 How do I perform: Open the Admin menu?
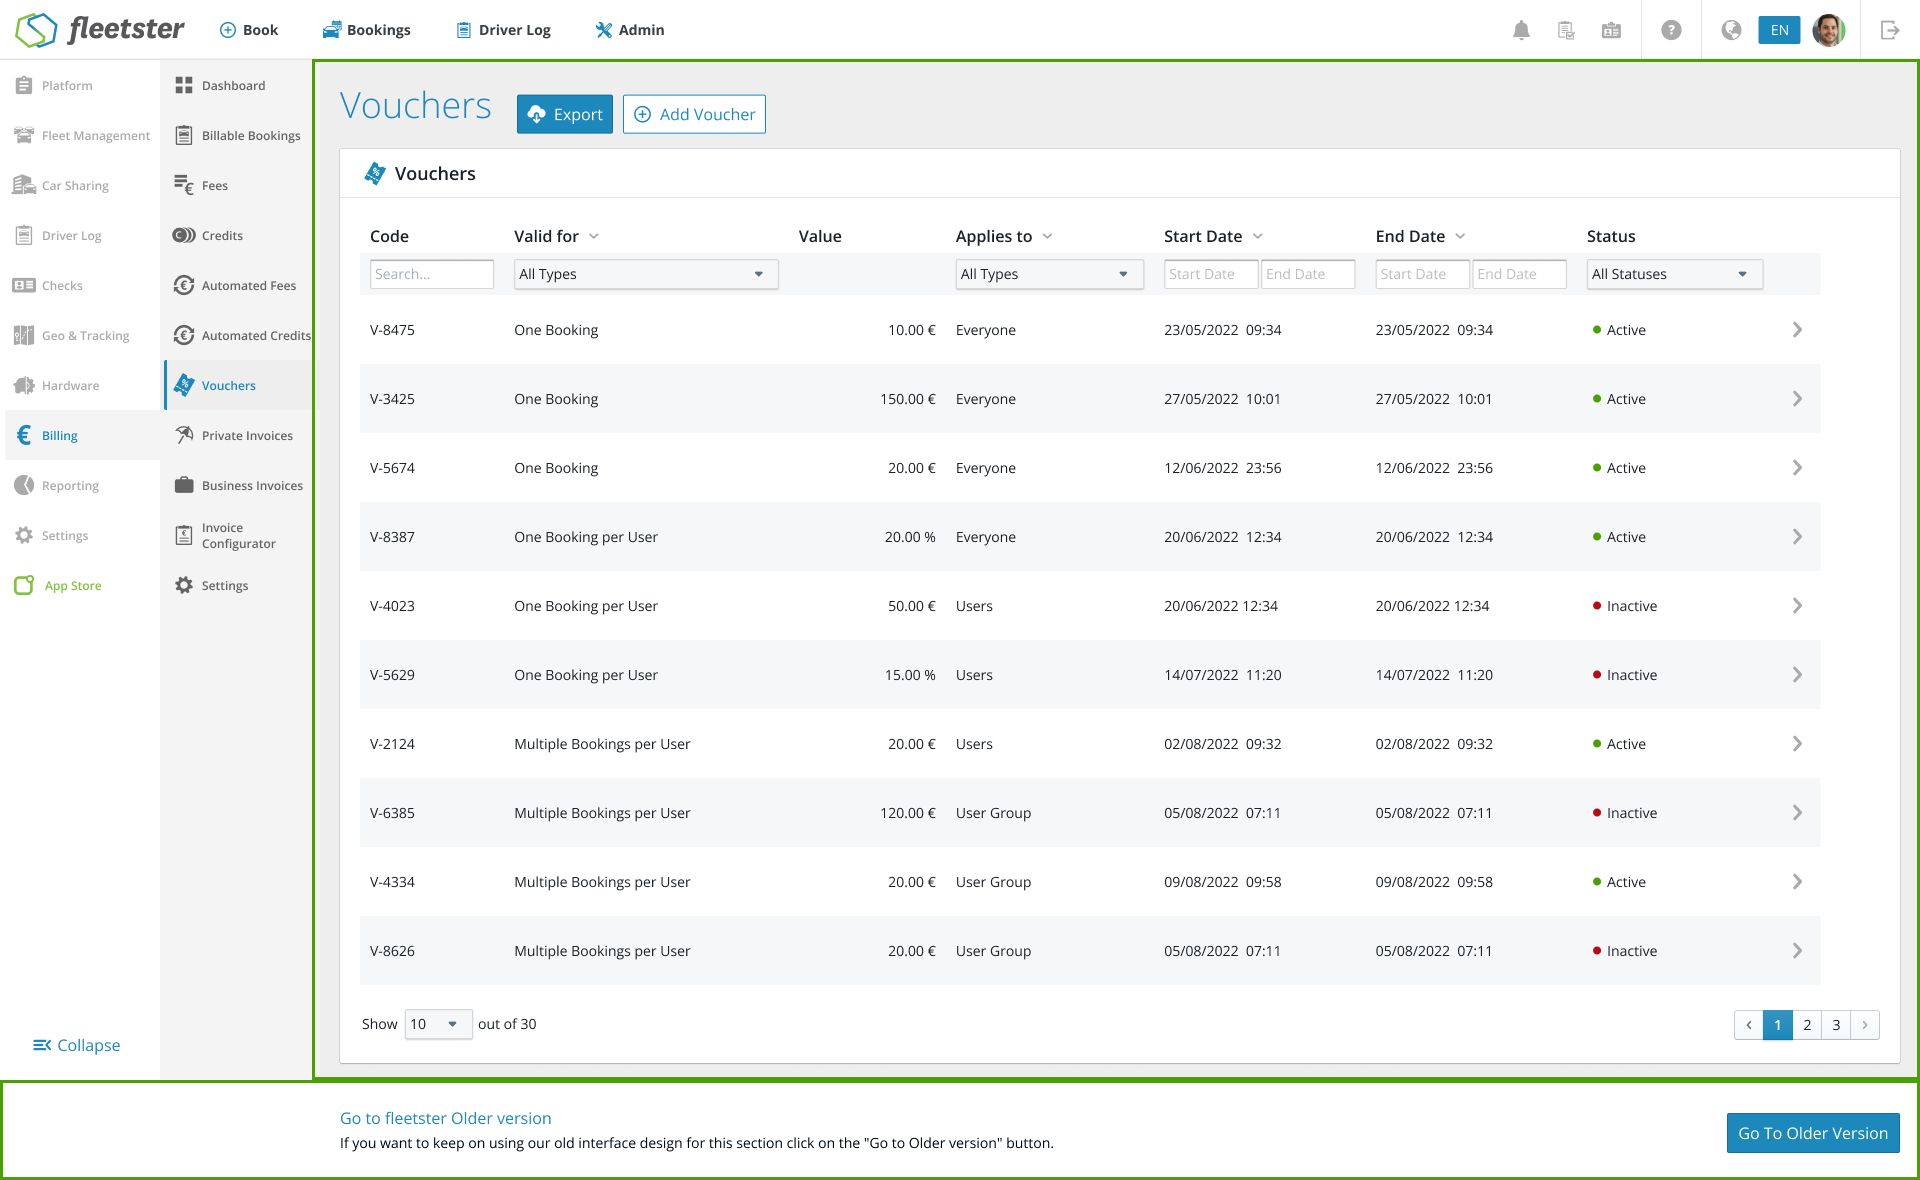(630, 30)
